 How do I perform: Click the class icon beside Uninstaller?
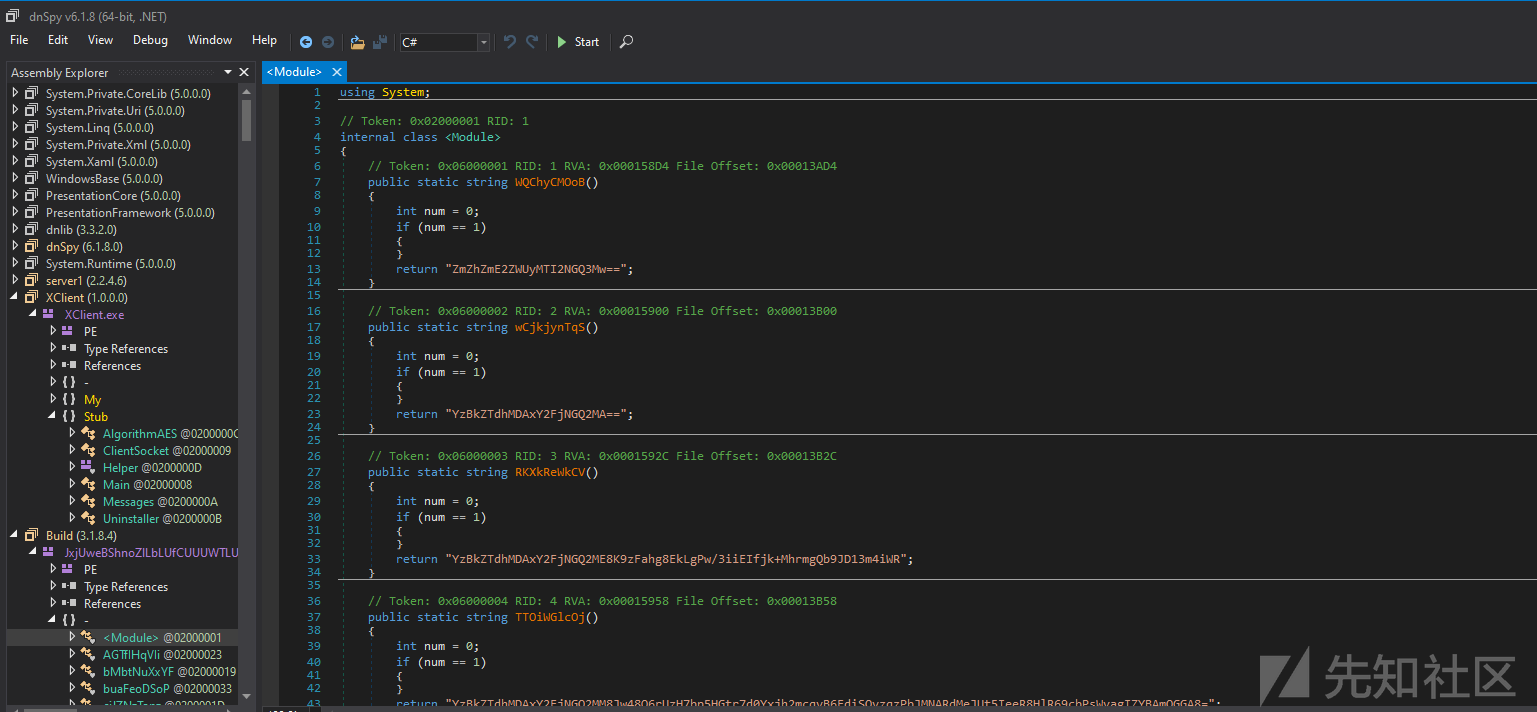tap(88, 519)
